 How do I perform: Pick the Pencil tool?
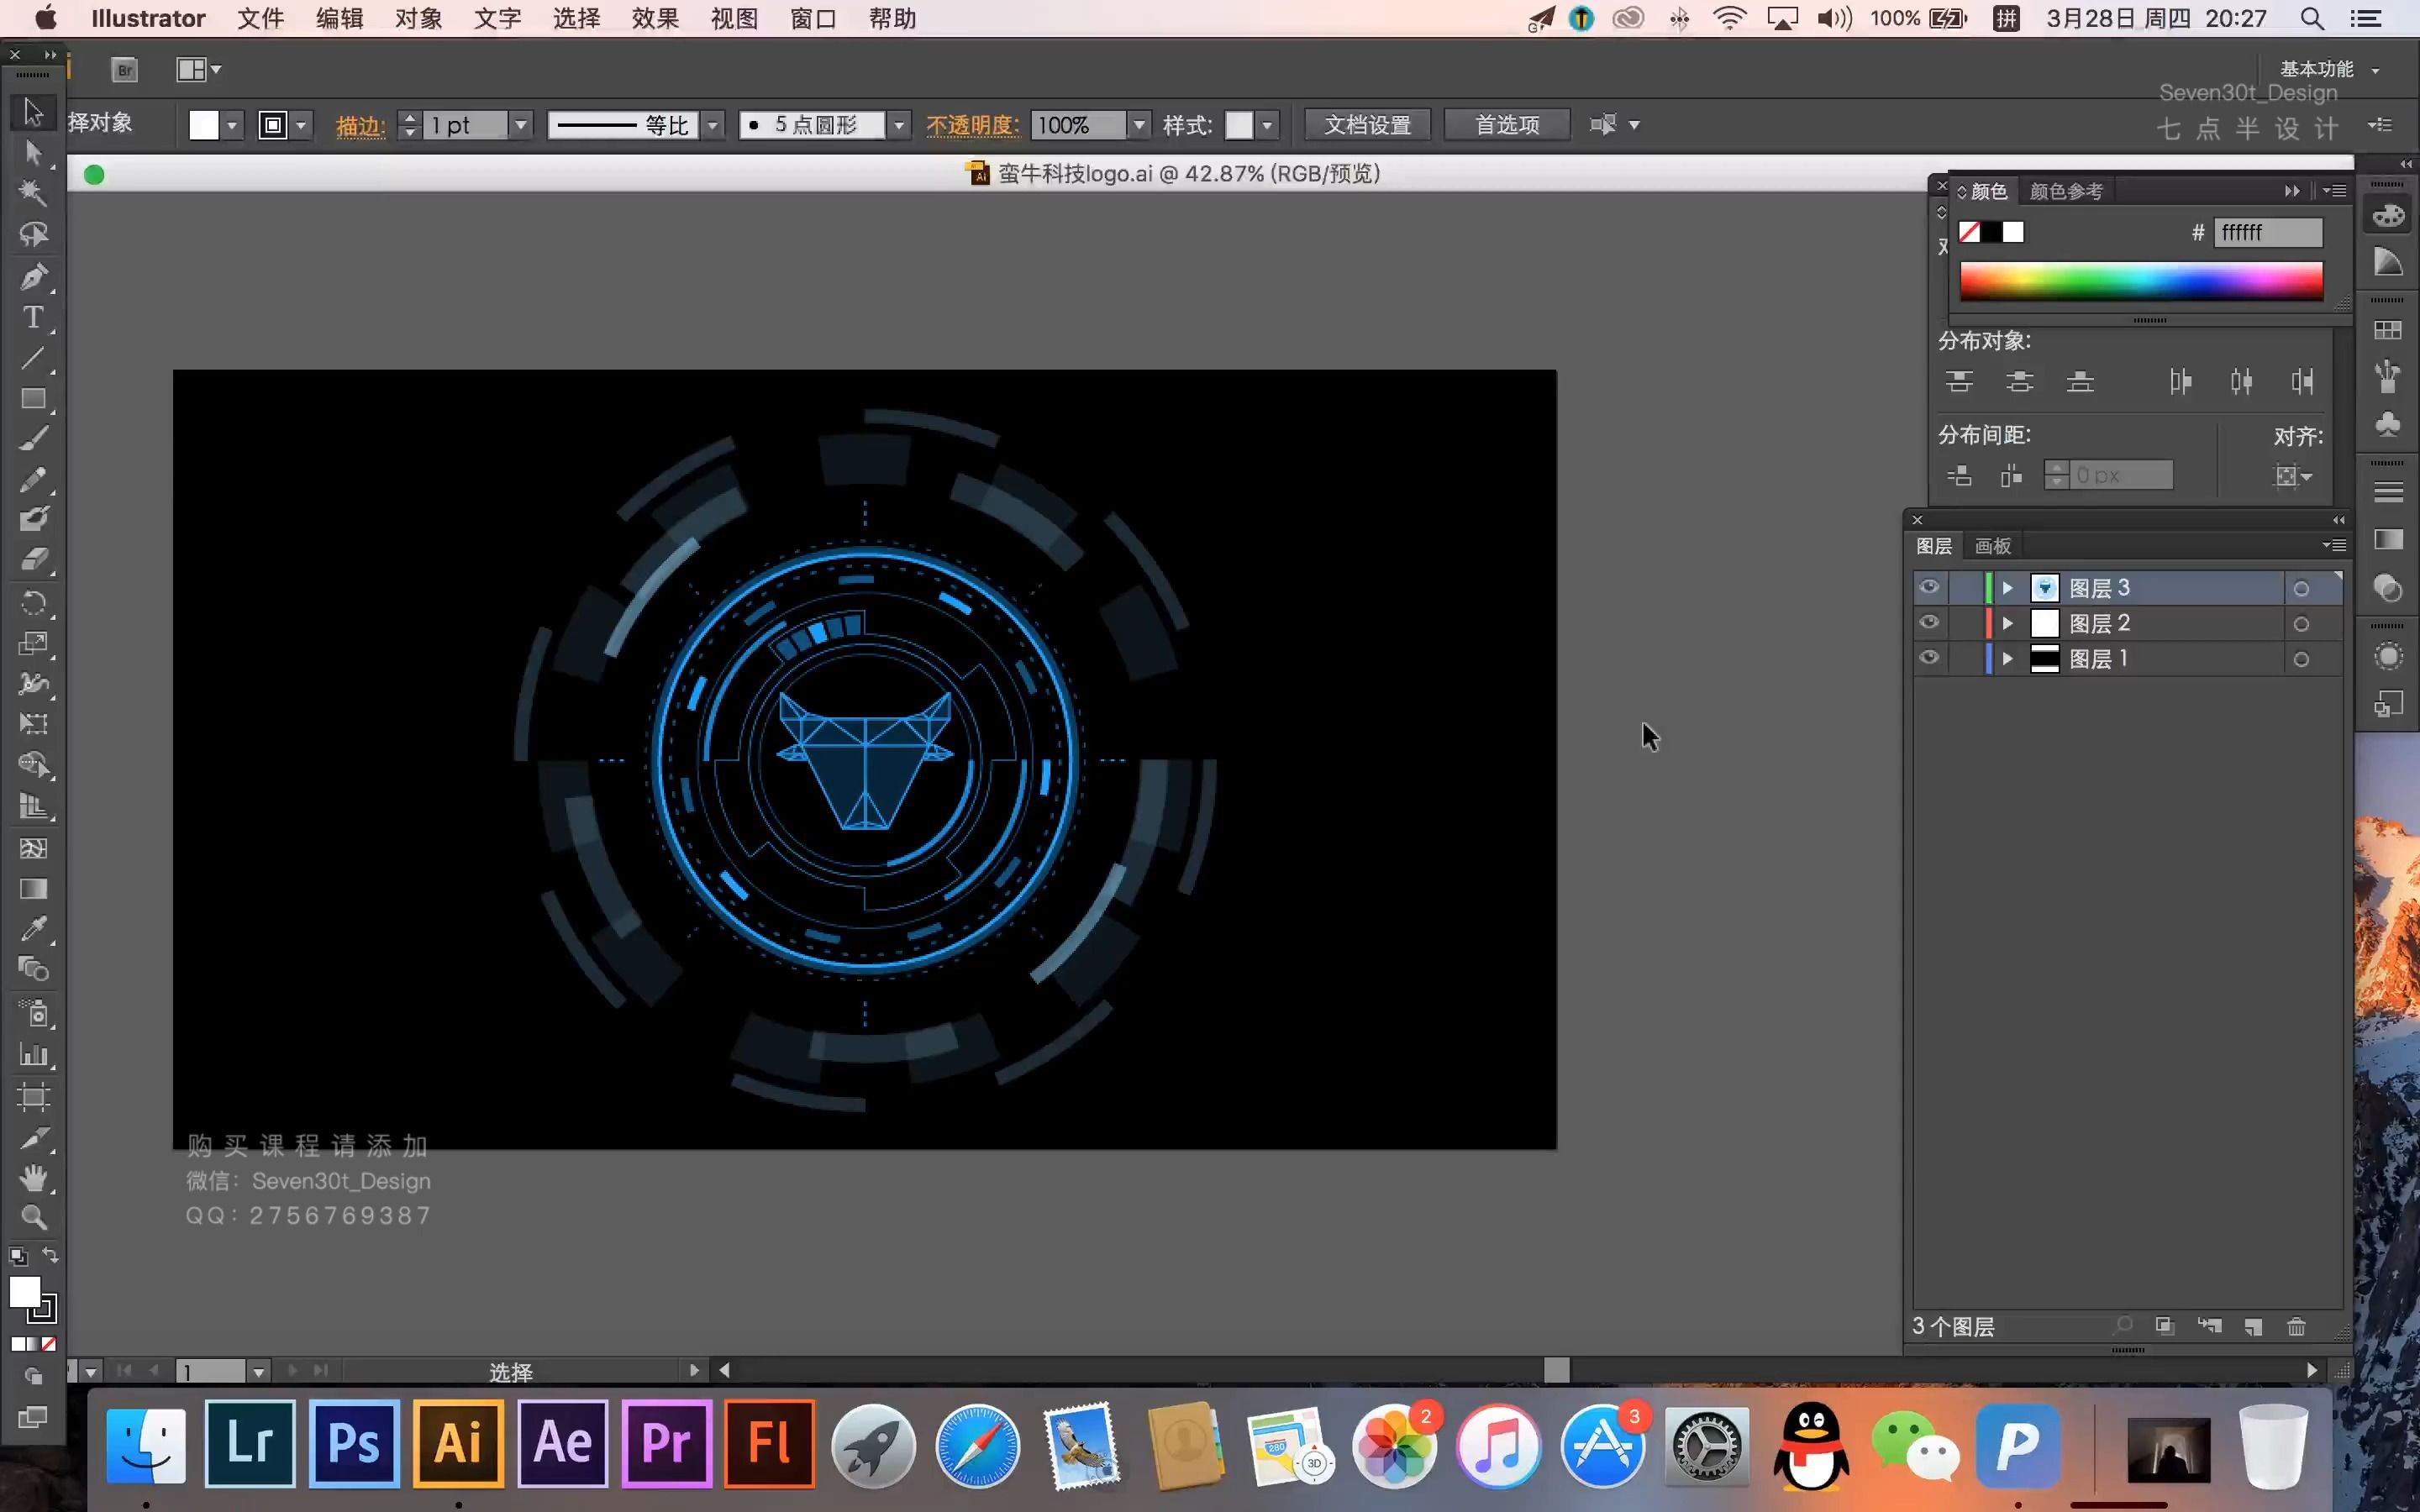[33, 479]
